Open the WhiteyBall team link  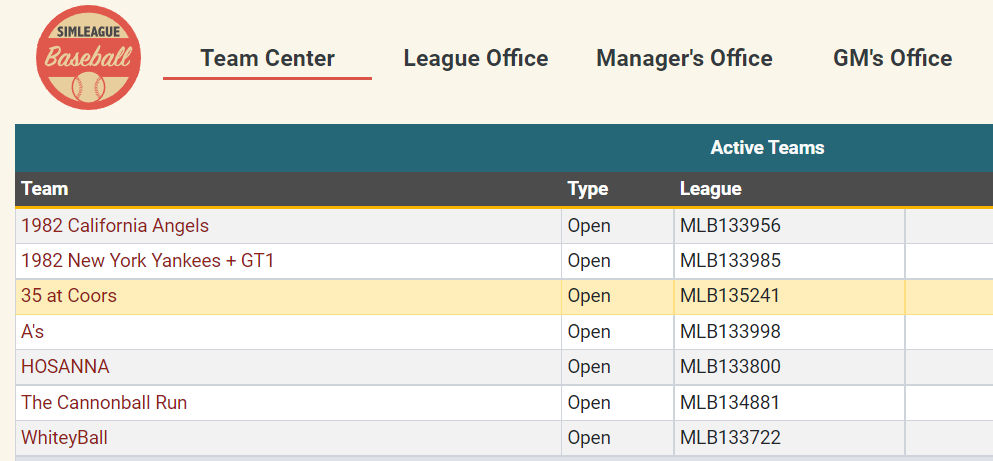[x=64, y=438]
